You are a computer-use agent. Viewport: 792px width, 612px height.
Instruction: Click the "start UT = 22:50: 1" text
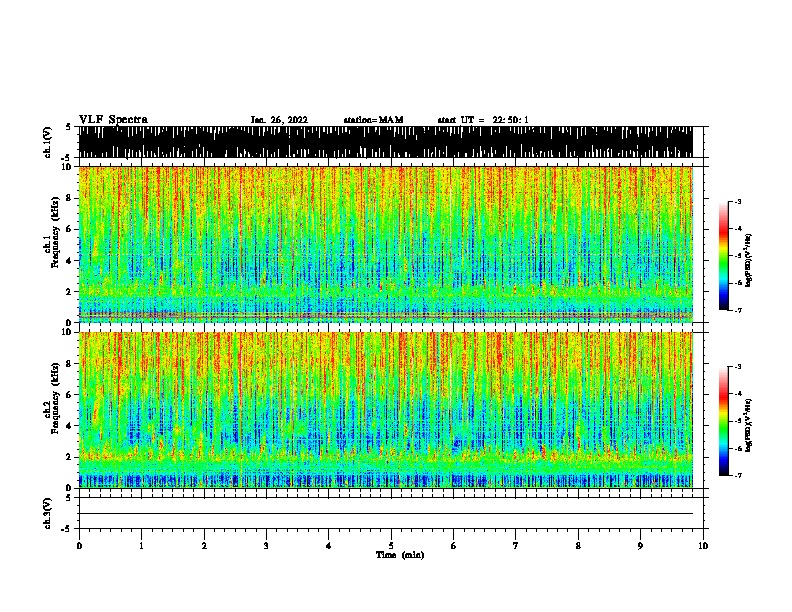click(x=483, y=120)
